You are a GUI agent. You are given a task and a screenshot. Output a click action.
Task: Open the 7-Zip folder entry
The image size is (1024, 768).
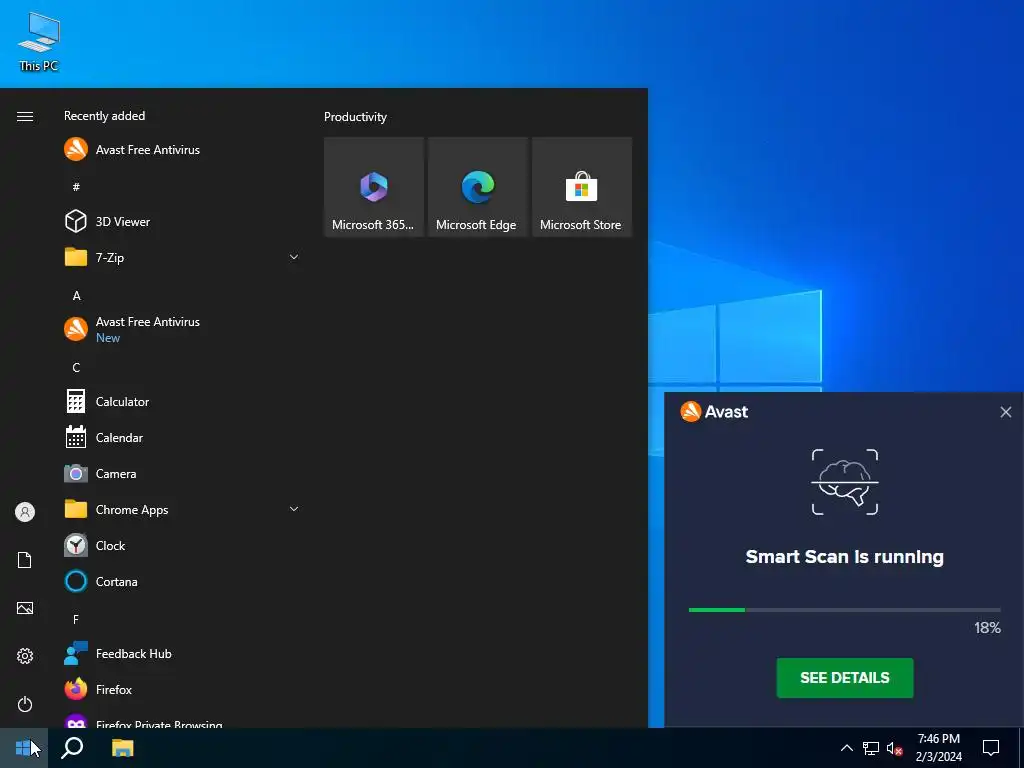pyautogui.click(x=181, y=257)
